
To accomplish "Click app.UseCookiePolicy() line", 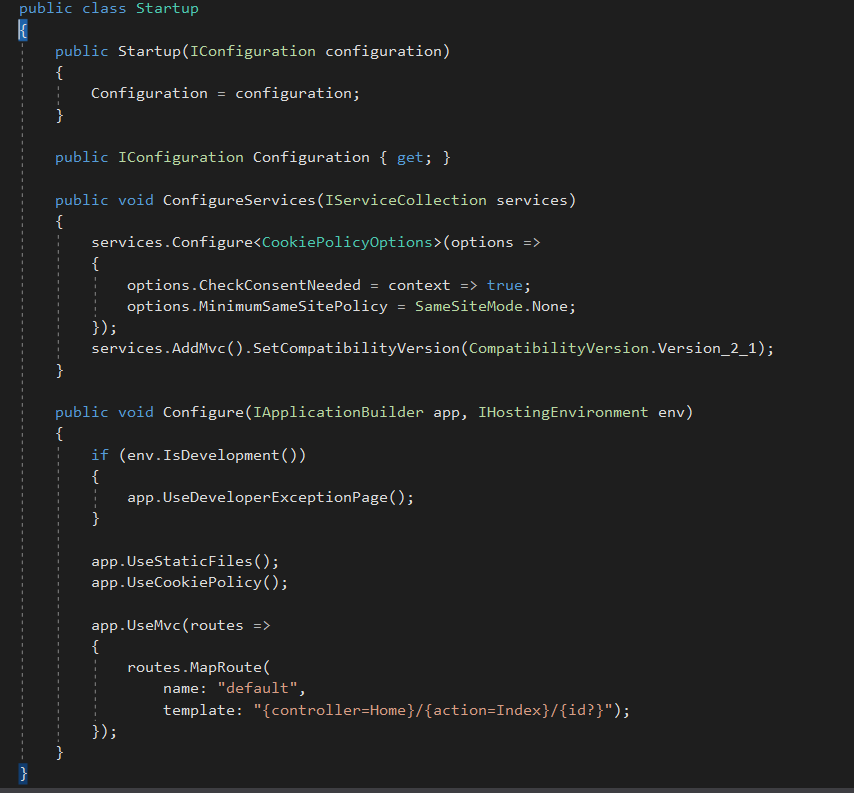I will pyautogui.click(x=189, y=582).
